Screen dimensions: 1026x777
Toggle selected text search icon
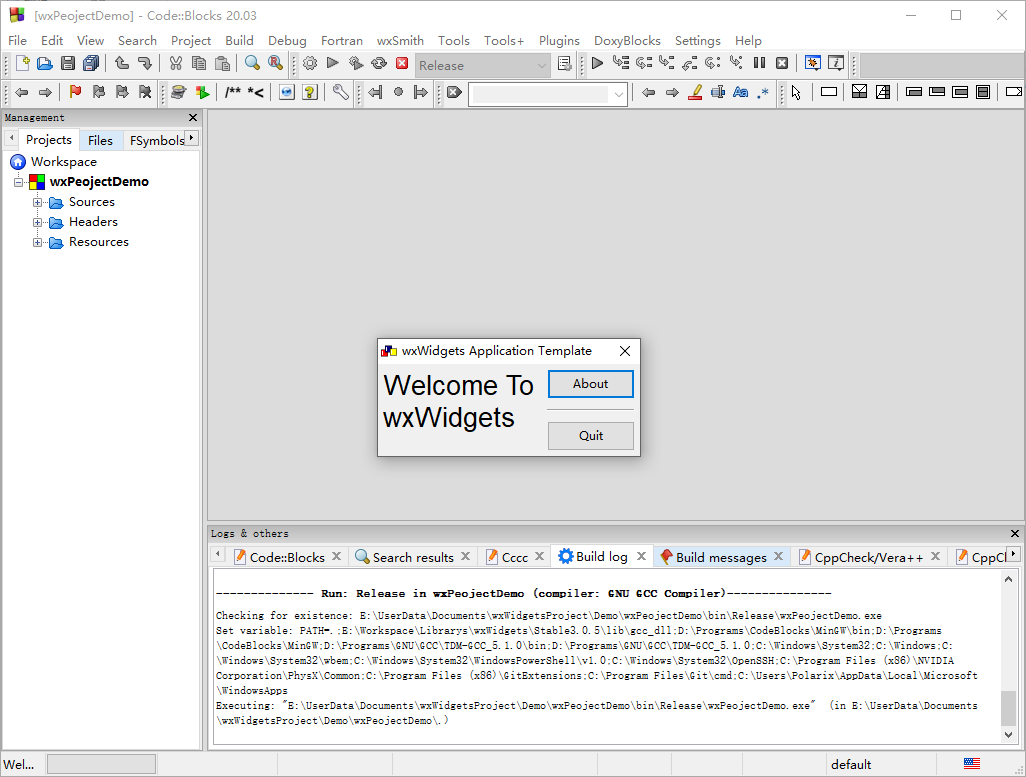718,92
